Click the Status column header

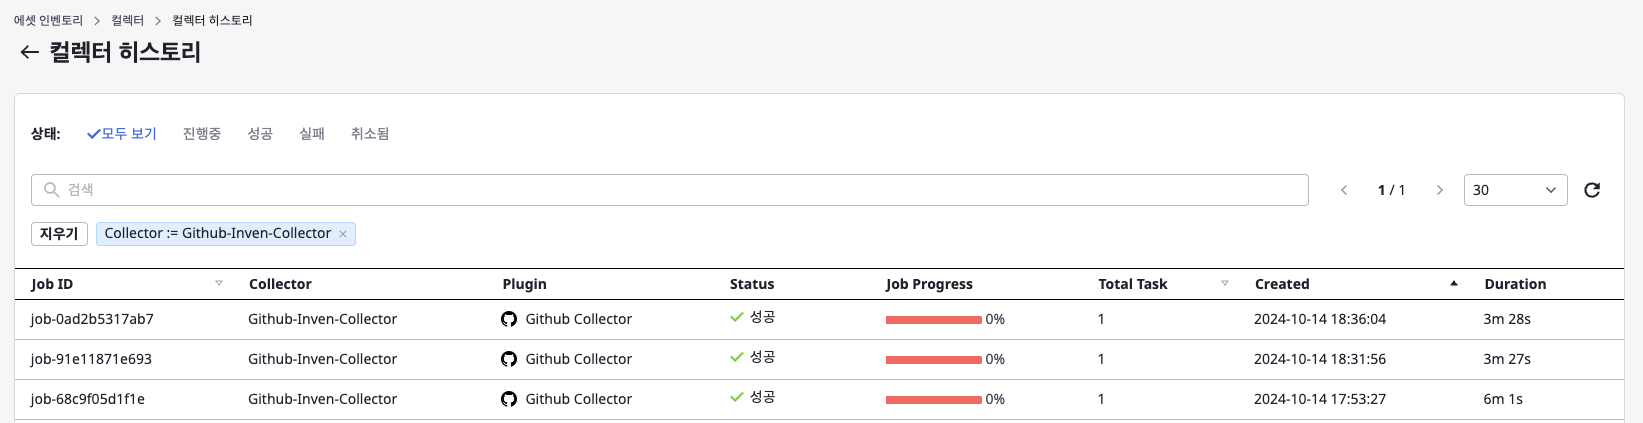pyautogui.click(x=752, y=284)
